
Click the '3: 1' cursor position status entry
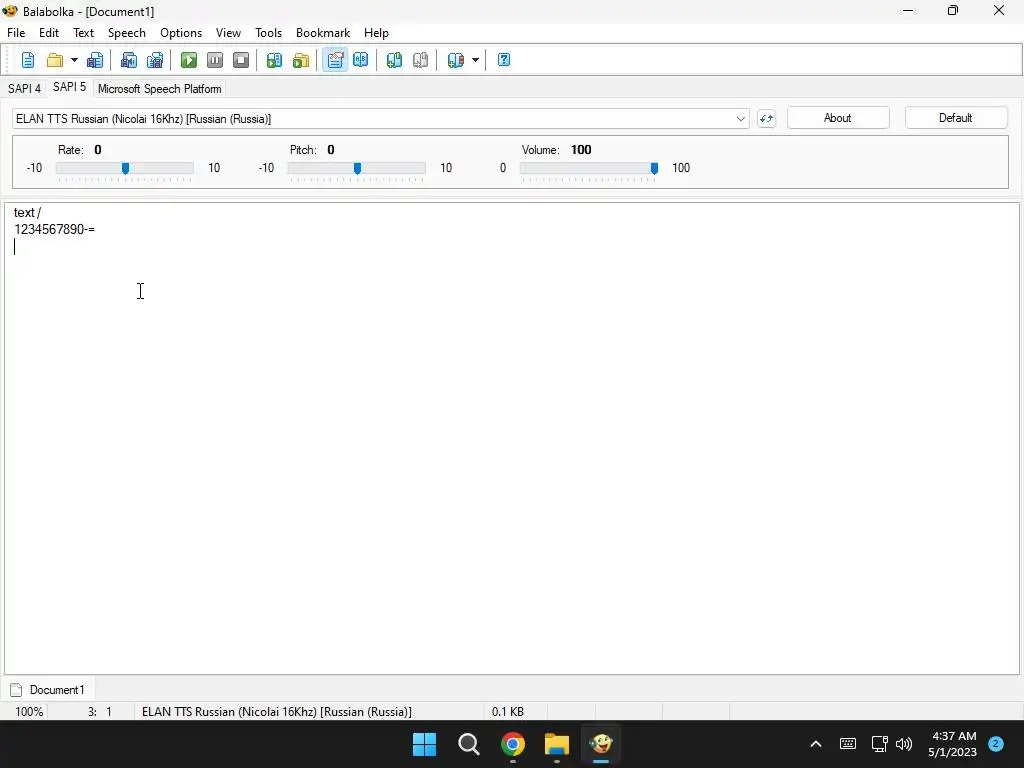[100, 712]
